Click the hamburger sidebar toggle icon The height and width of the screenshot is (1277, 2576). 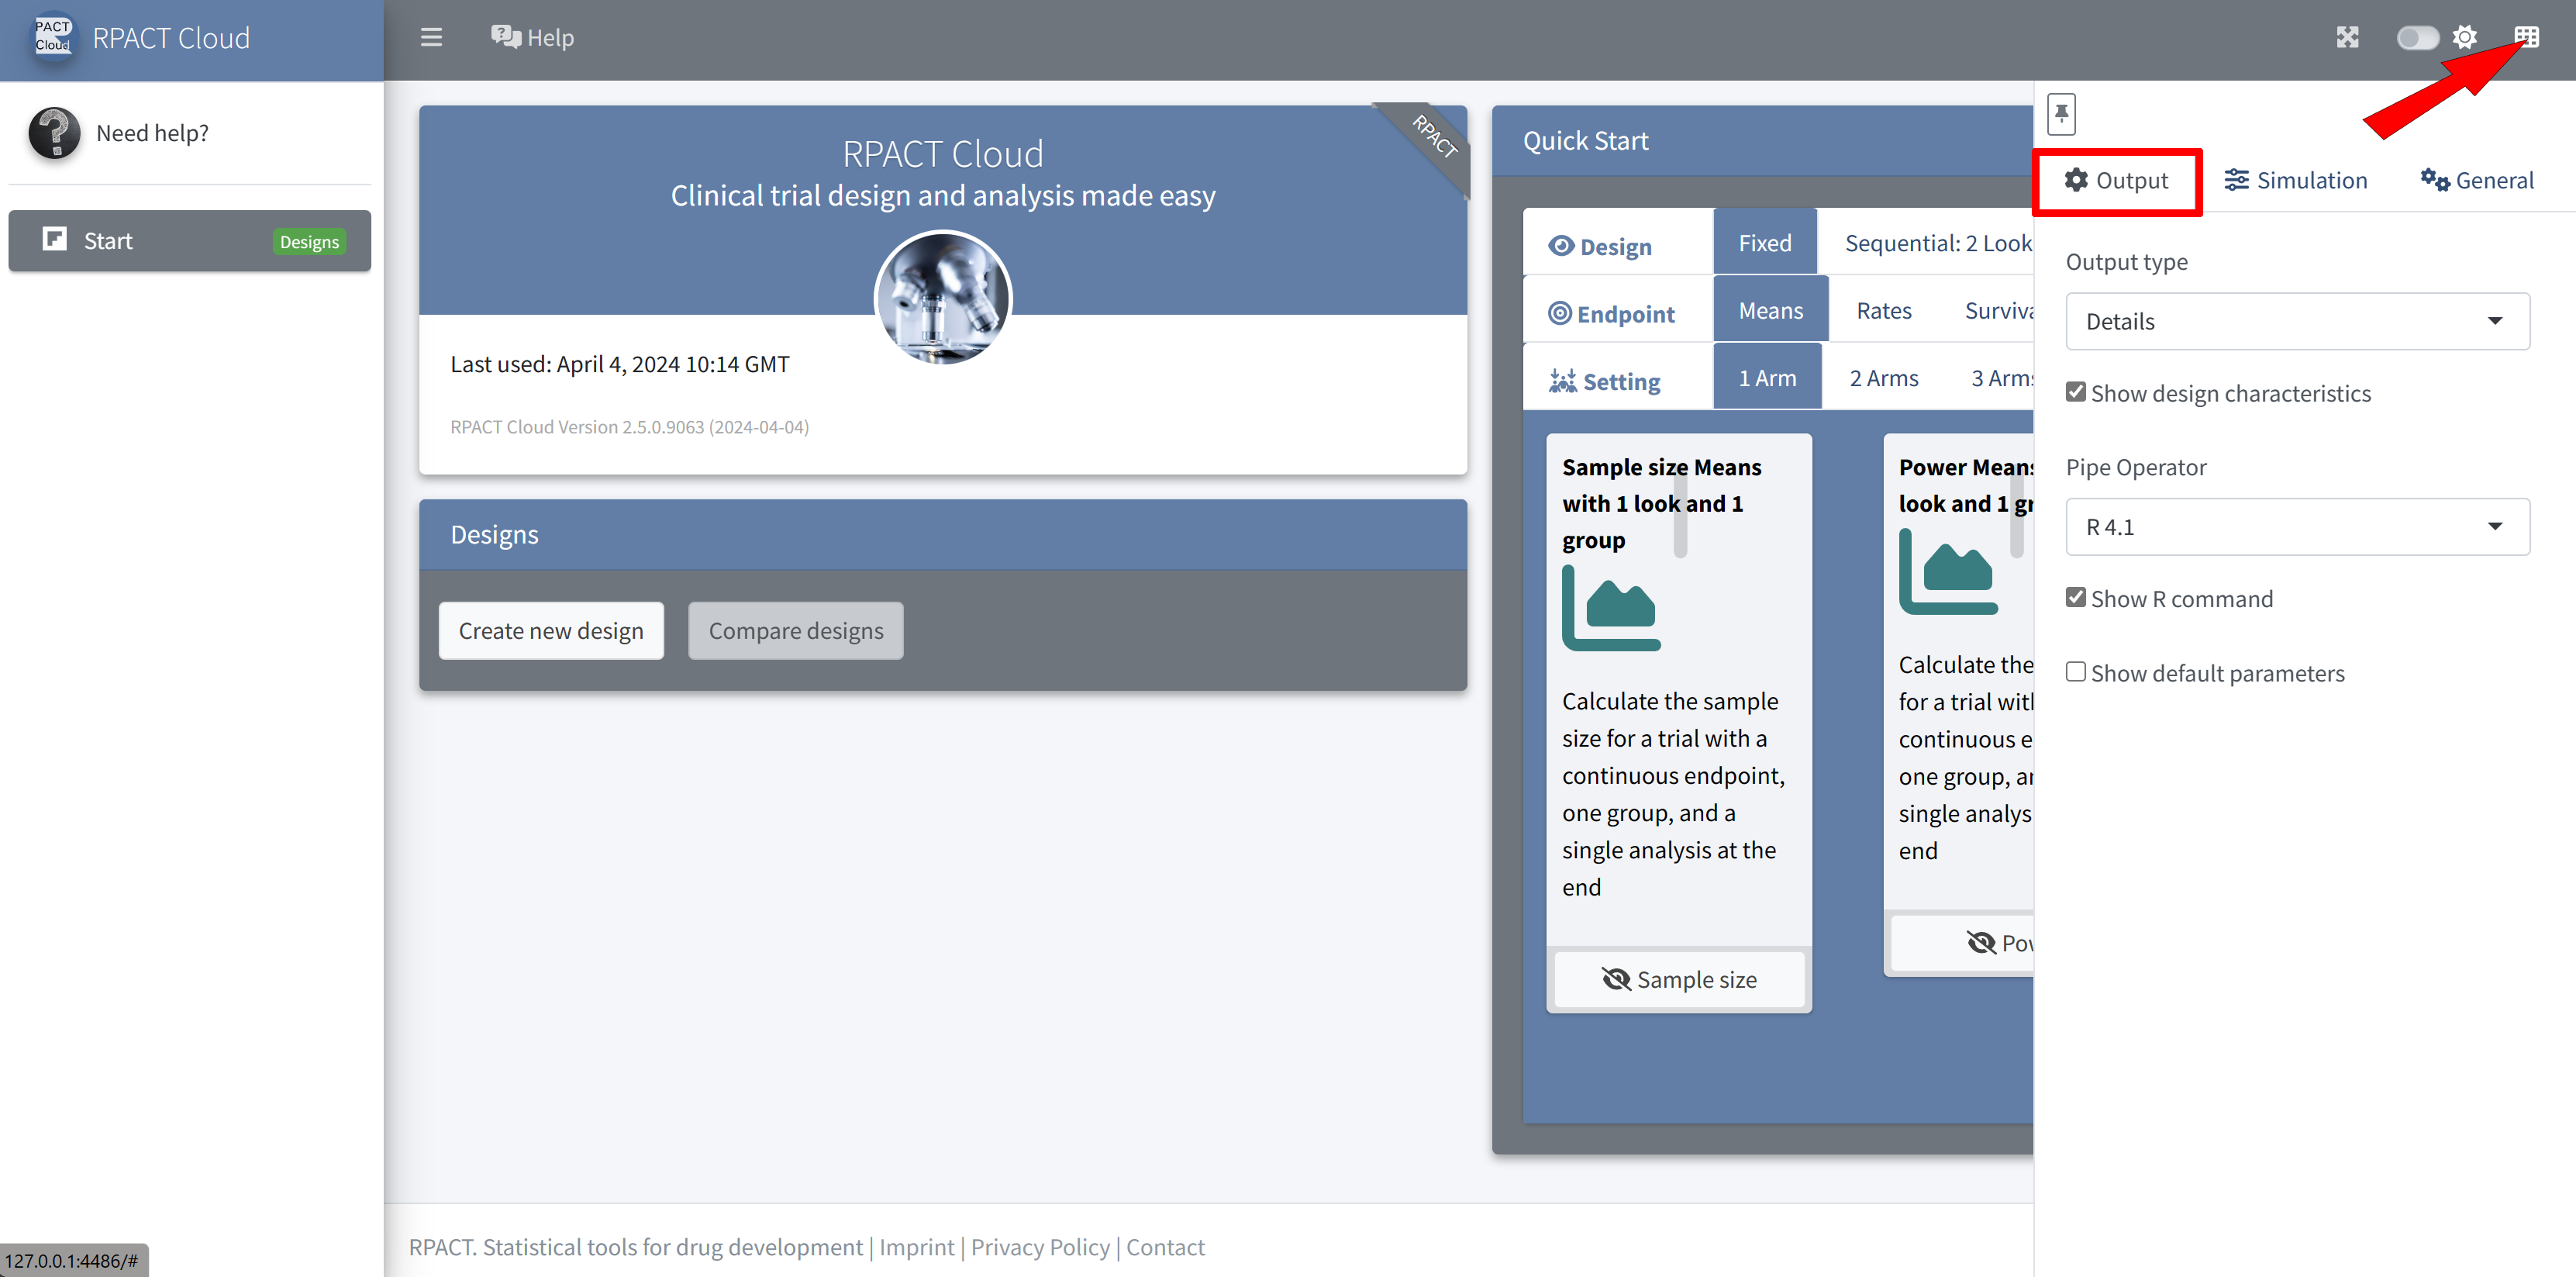tap(431, 38)
